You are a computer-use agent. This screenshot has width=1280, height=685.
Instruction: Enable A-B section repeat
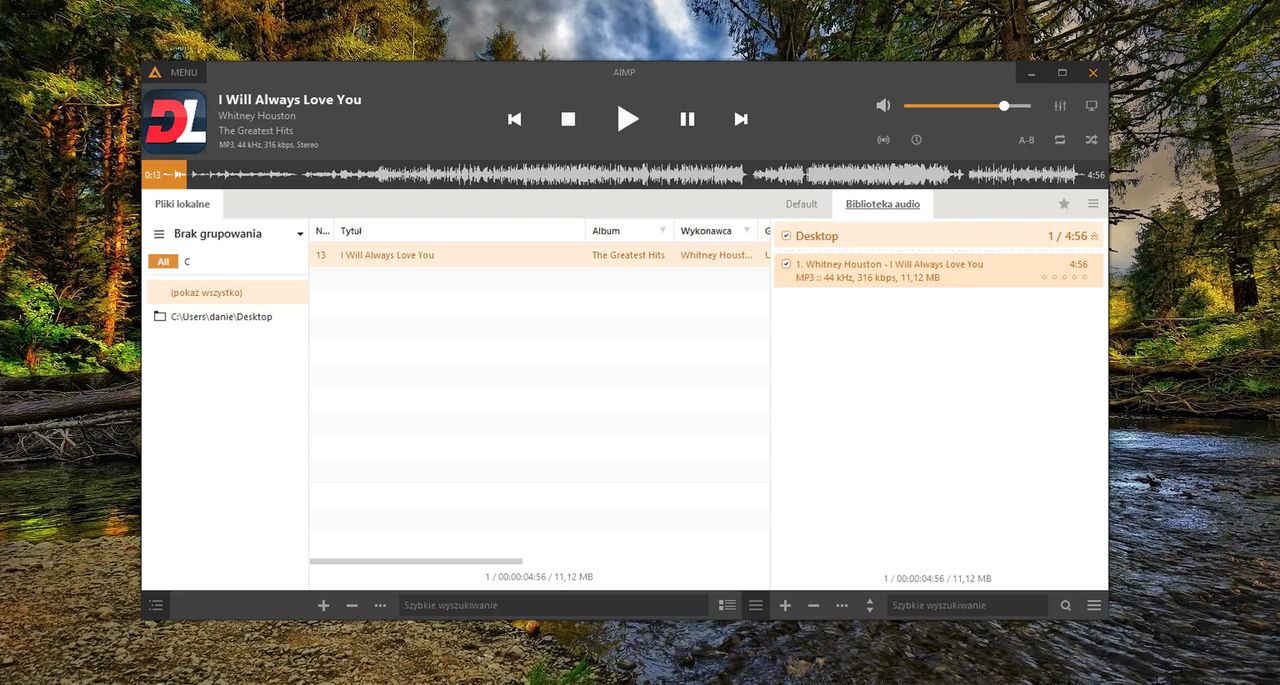(x=1026, y=140)
